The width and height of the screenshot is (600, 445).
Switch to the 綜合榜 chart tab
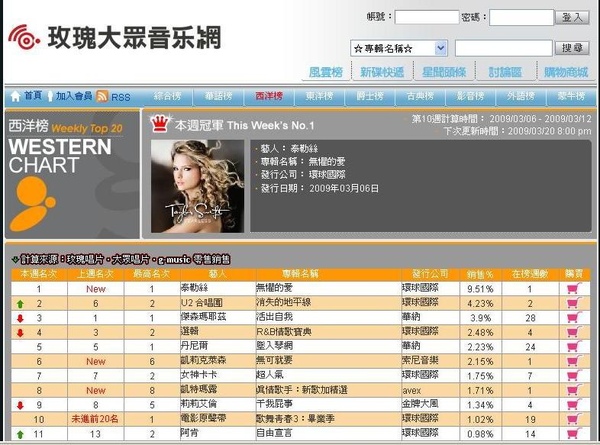(167, 96)
